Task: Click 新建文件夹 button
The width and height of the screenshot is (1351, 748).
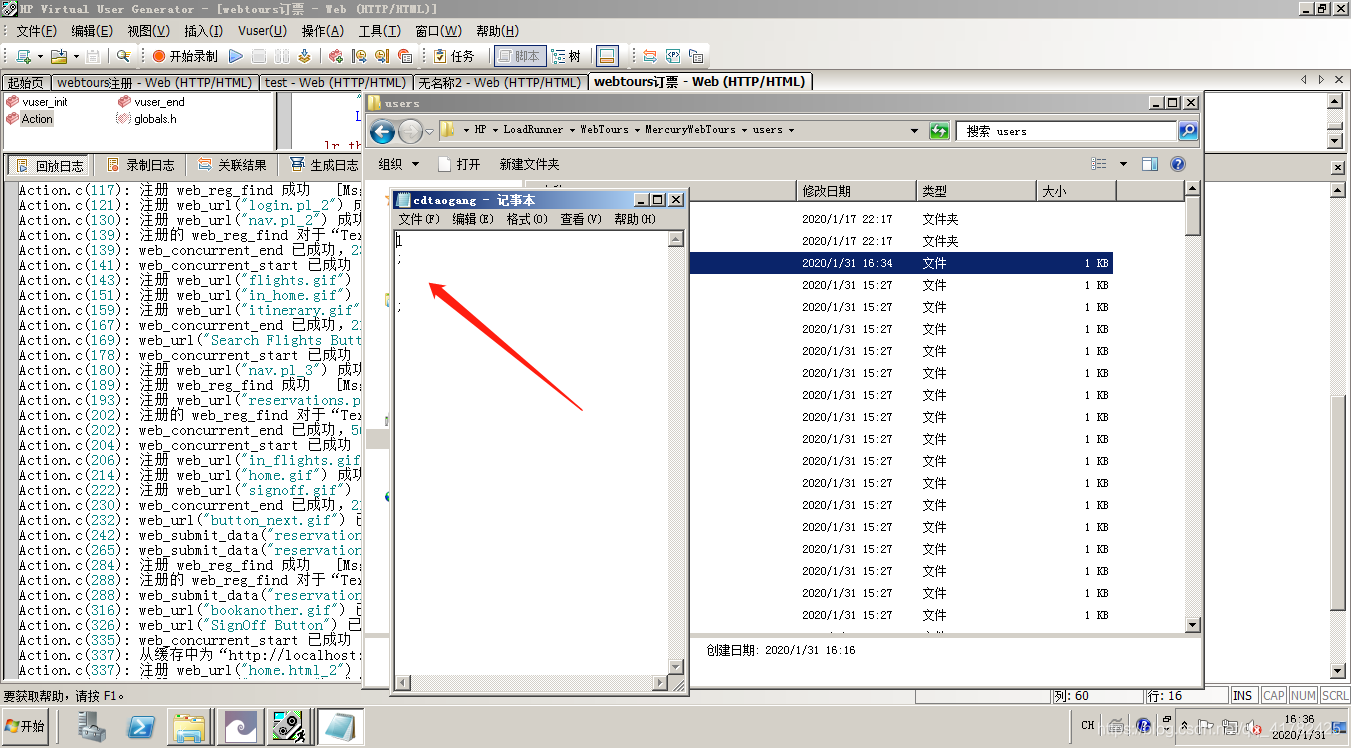Action: click(529, 164)
